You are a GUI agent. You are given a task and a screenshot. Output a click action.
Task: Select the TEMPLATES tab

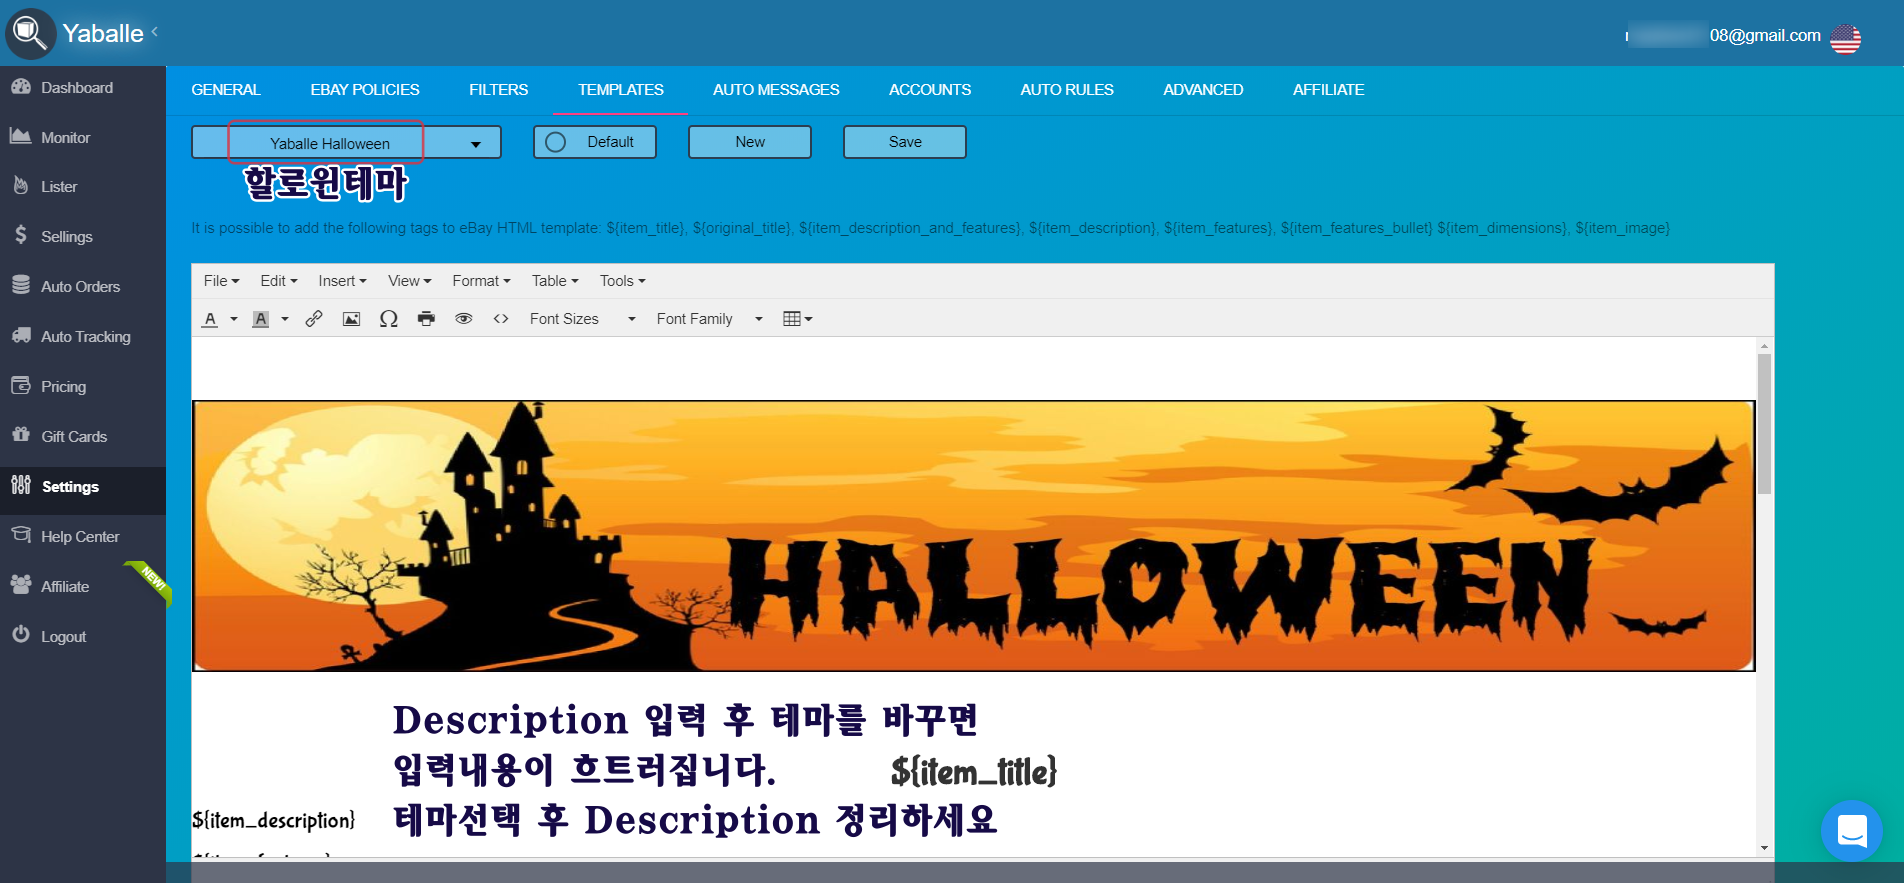pos(621,90)
